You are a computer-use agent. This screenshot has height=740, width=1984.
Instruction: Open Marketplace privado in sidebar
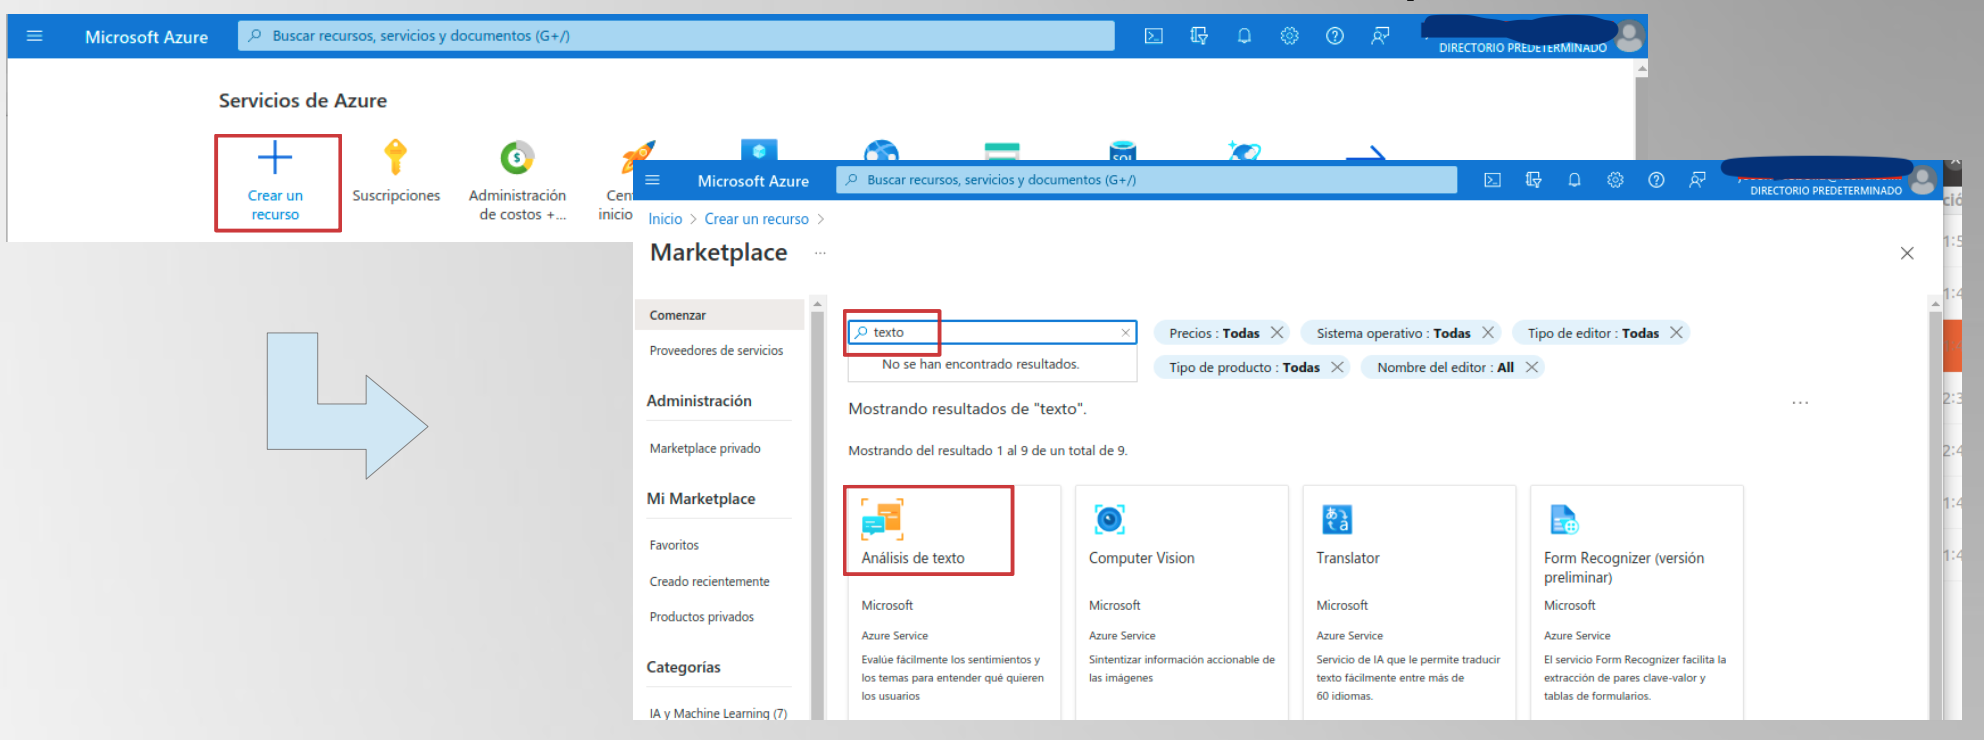tap(705, 448)
